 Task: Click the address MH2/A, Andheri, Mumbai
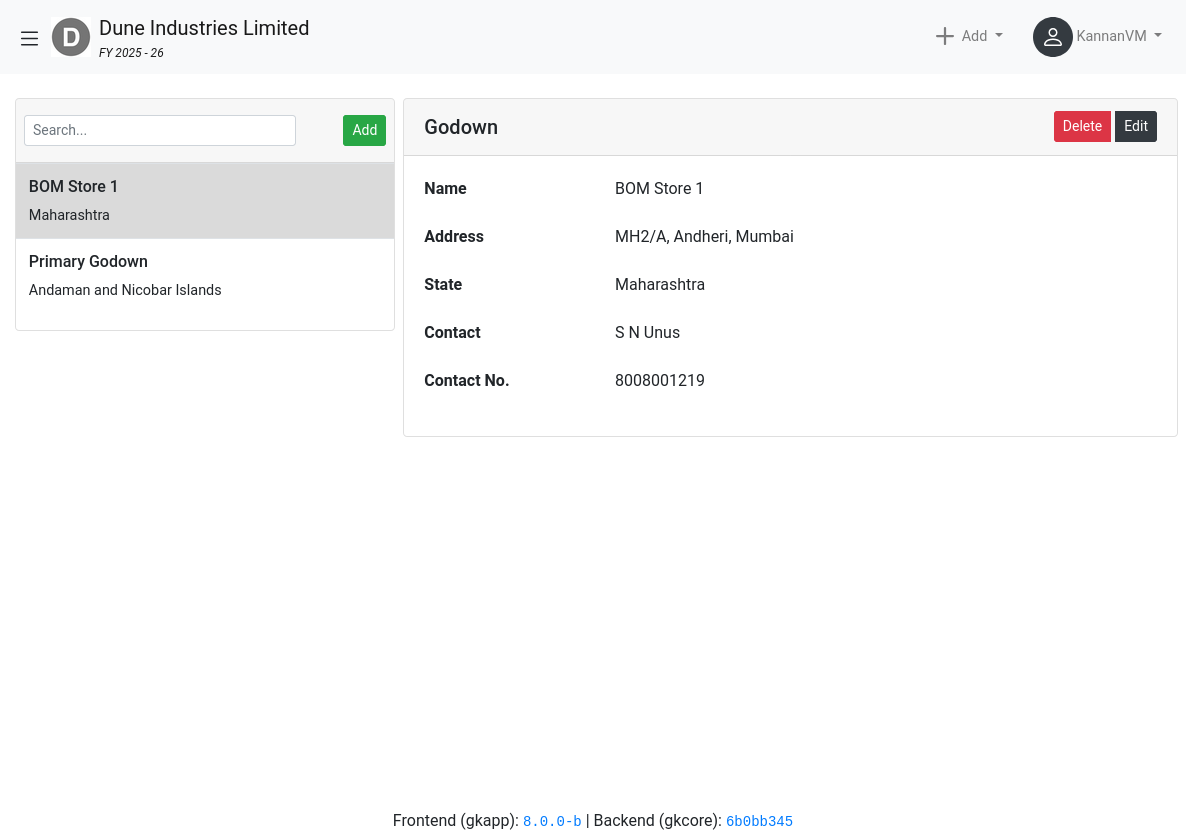tap(704, 237)
